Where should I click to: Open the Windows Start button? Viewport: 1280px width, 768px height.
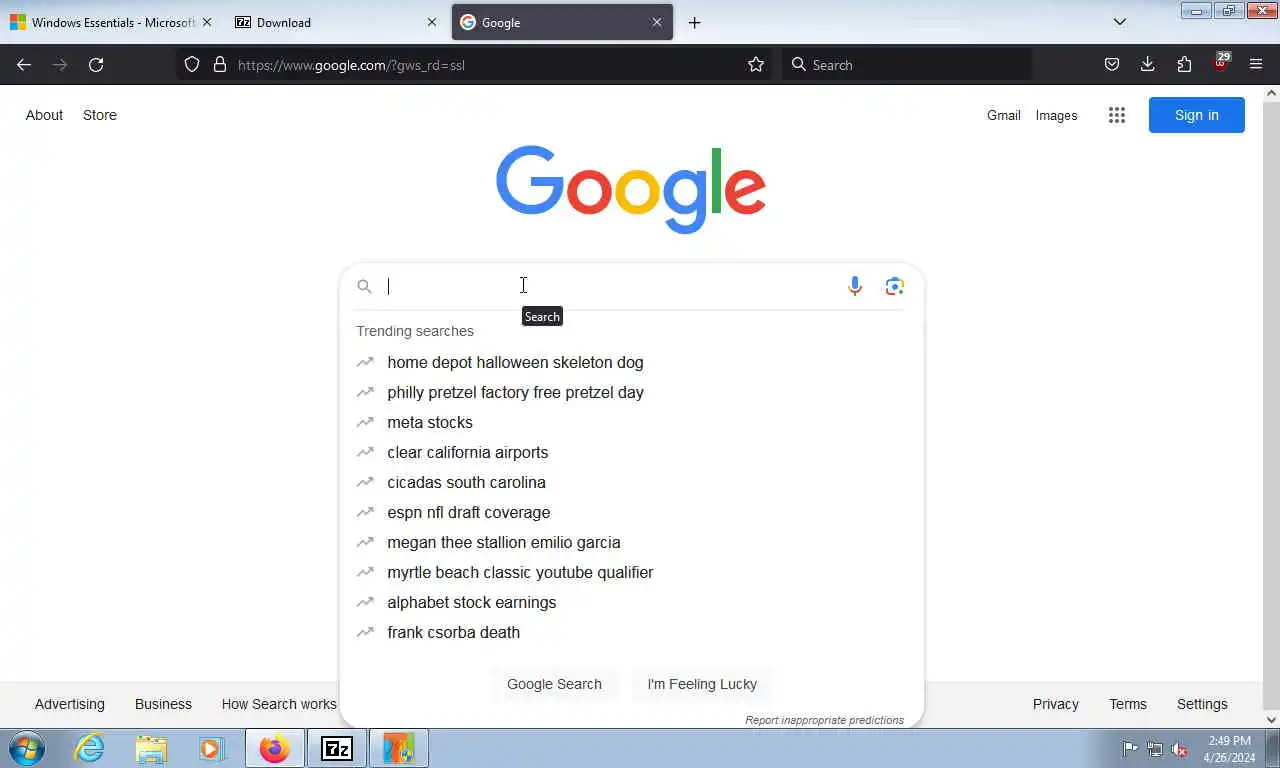click(x=27, y=748)
